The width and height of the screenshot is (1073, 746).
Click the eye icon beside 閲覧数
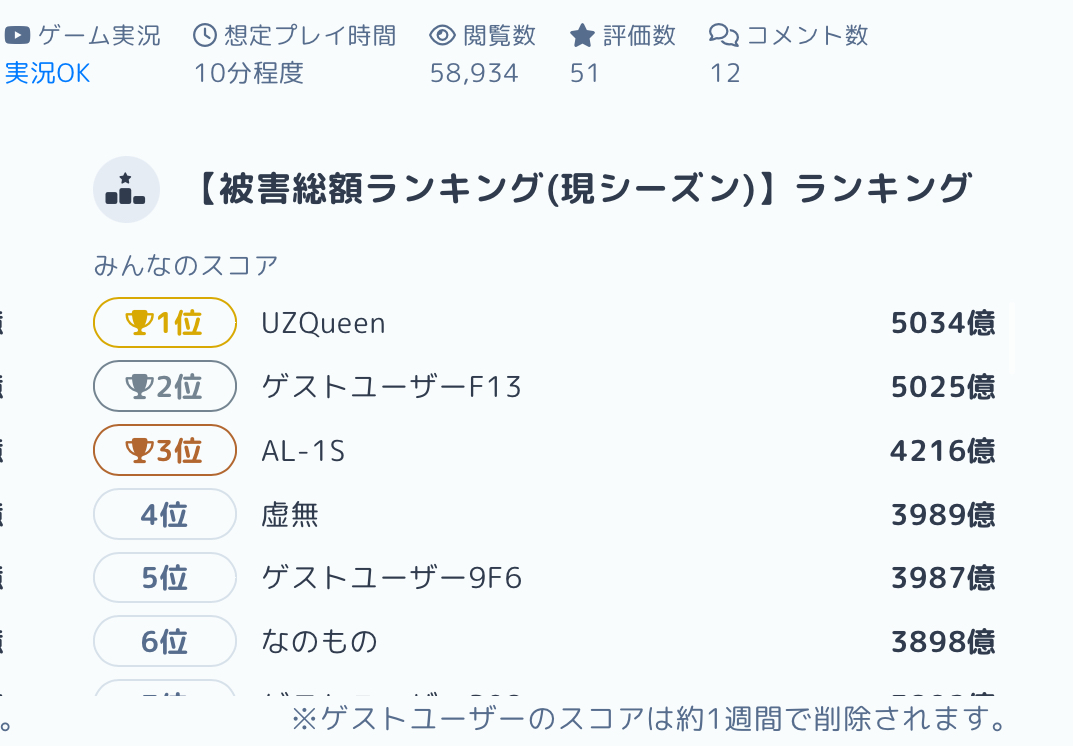(x=442, y=37)
